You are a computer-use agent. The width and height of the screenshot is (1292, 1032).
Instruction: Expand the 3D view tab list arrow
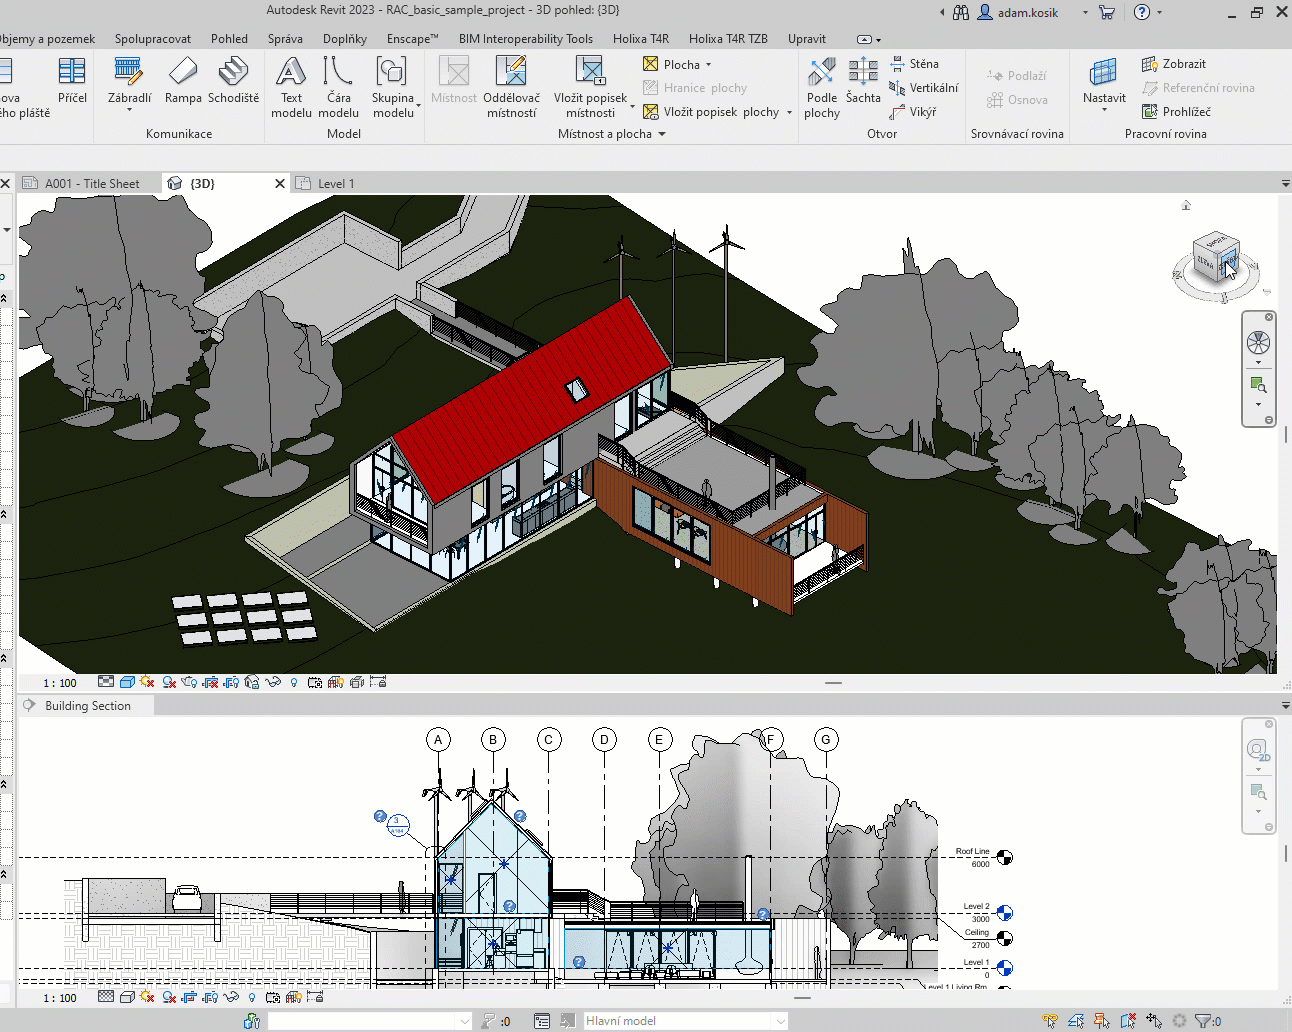tap(1285, 184)
